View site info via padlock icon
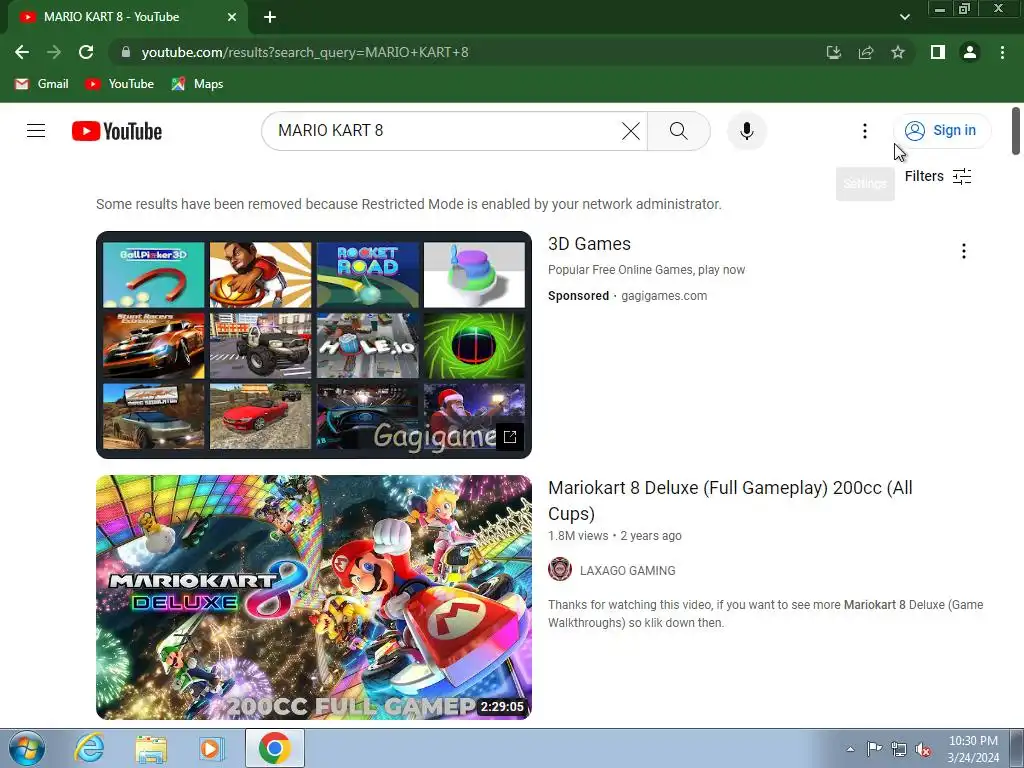Image resolution: width=1024 pixels, height=768 pixels. coord(126,52)
